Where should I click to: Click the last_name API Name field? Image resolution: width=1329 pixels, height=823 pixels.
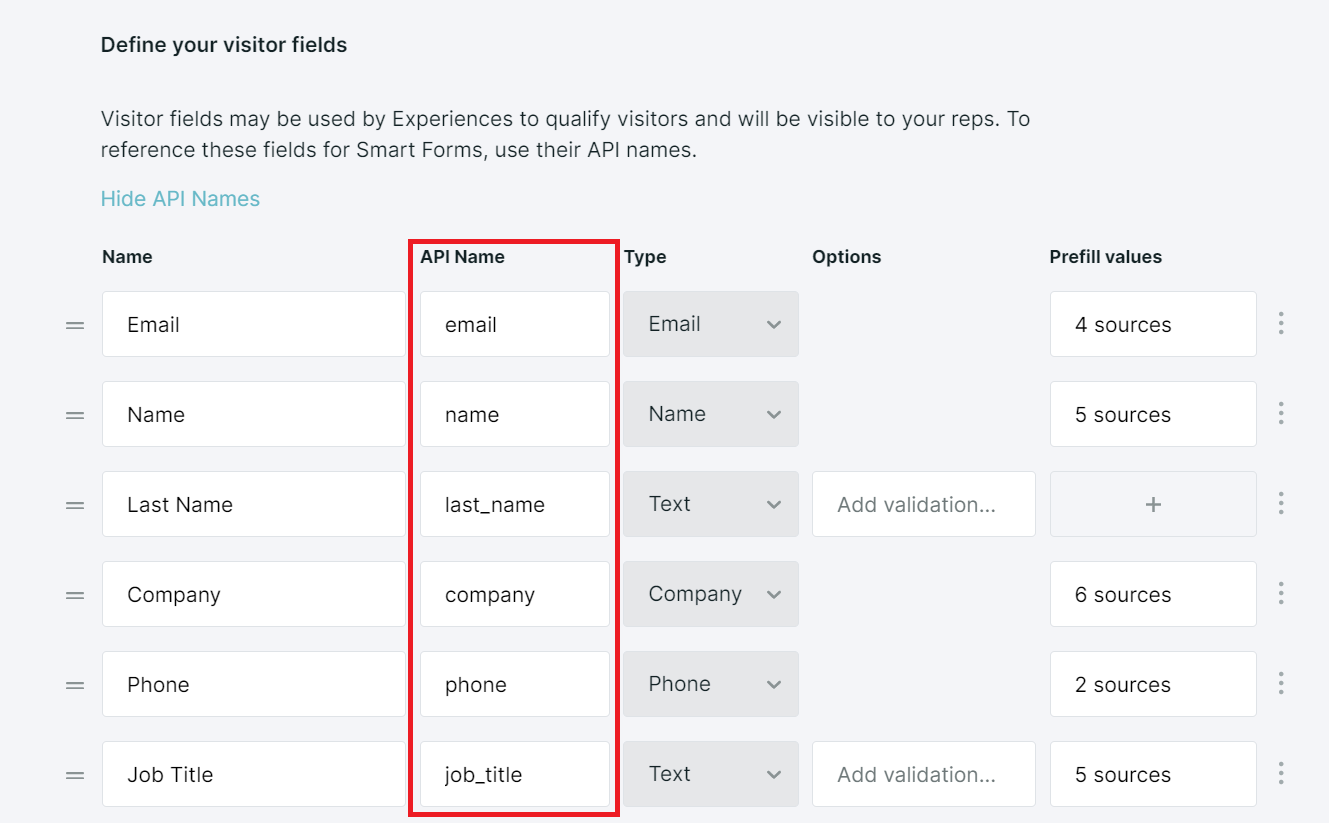pos(514,505)
